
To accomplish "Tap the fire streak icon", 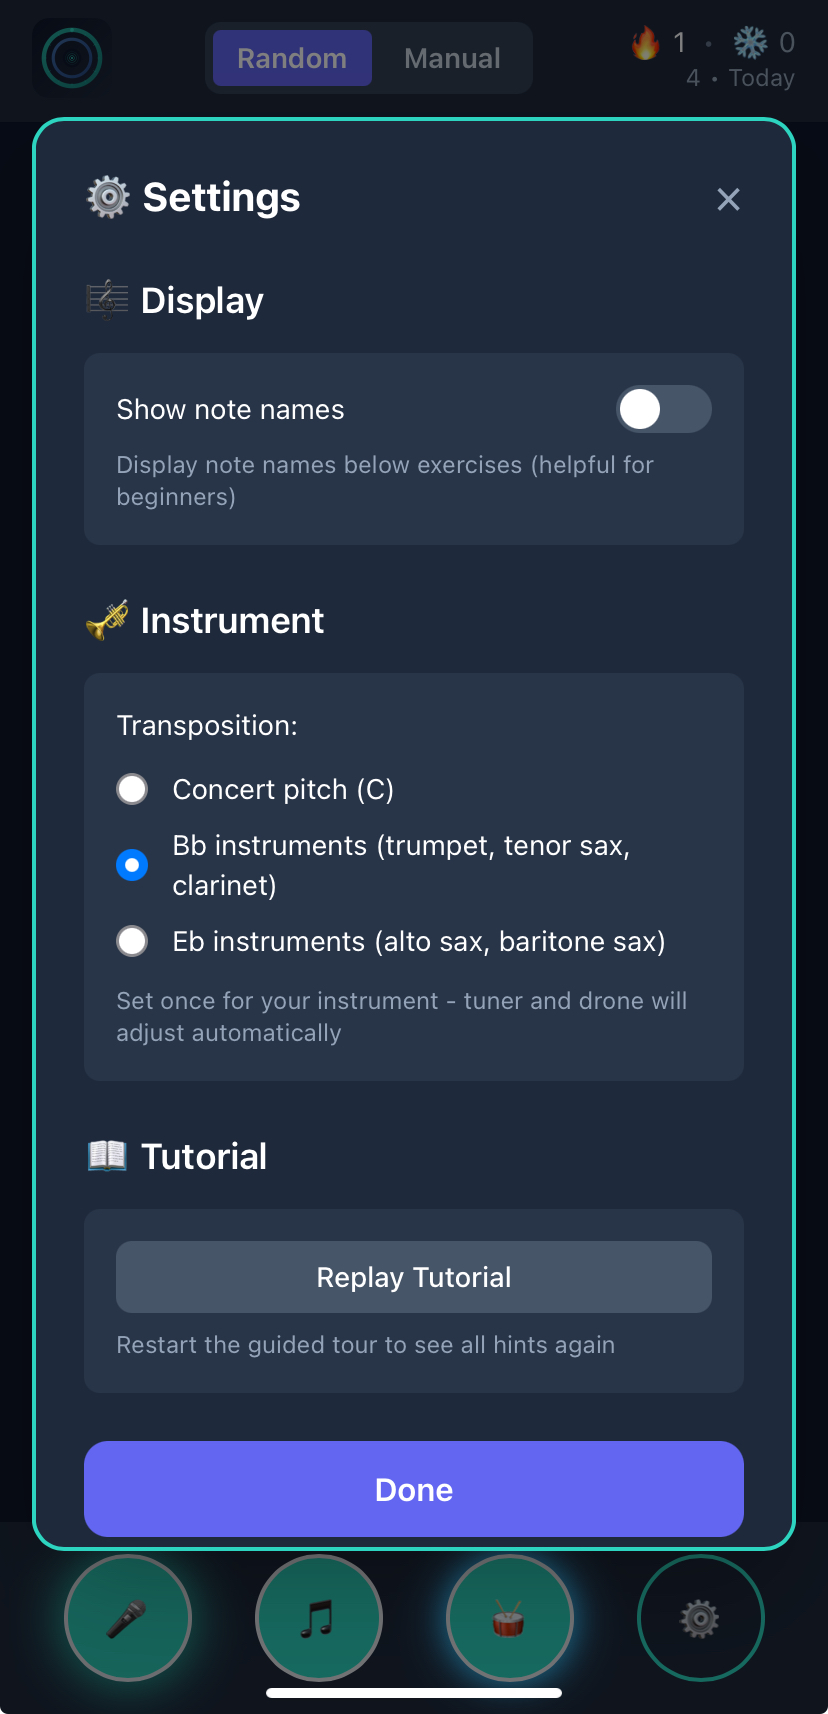I will pyautogui.click(x=645, y=44).
